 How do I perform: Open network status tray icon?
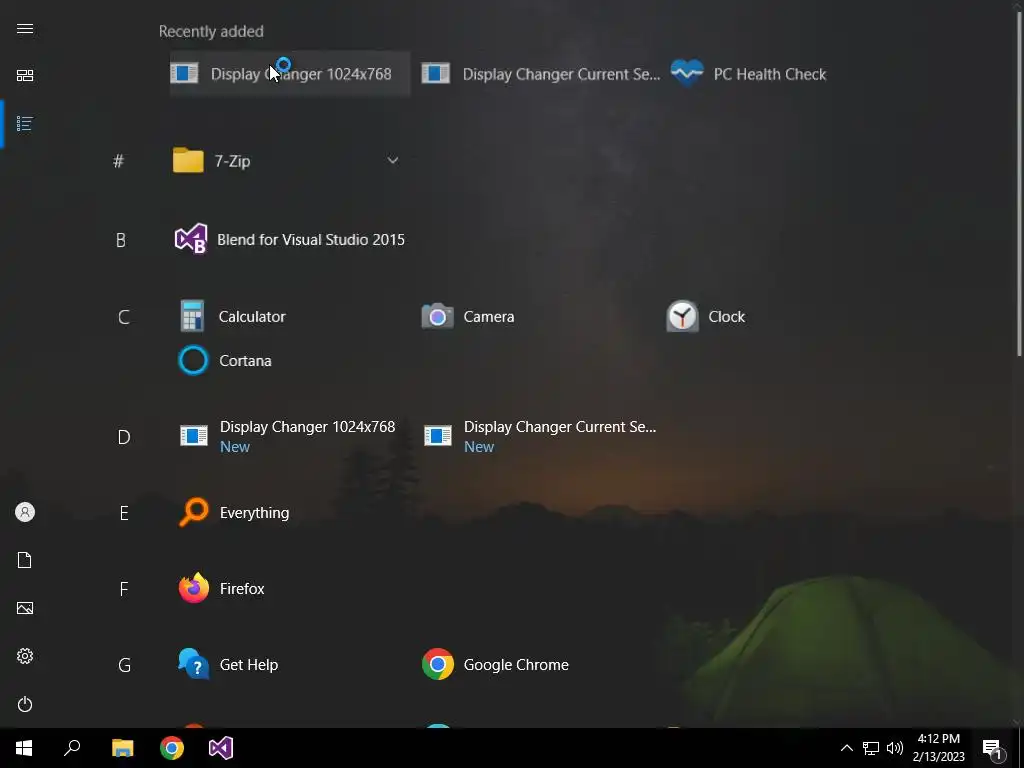[871, 748]
